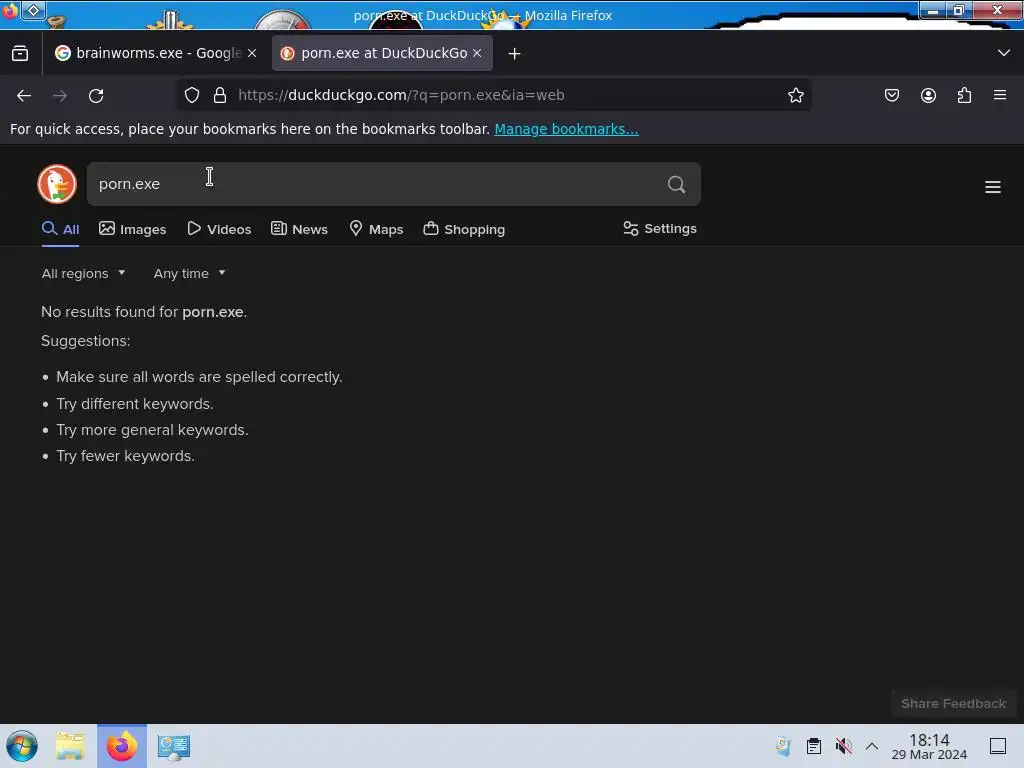Switch to News results
Image resolution: width=1024 pixels, height=768 pixels.
click(x=299, y=229)
